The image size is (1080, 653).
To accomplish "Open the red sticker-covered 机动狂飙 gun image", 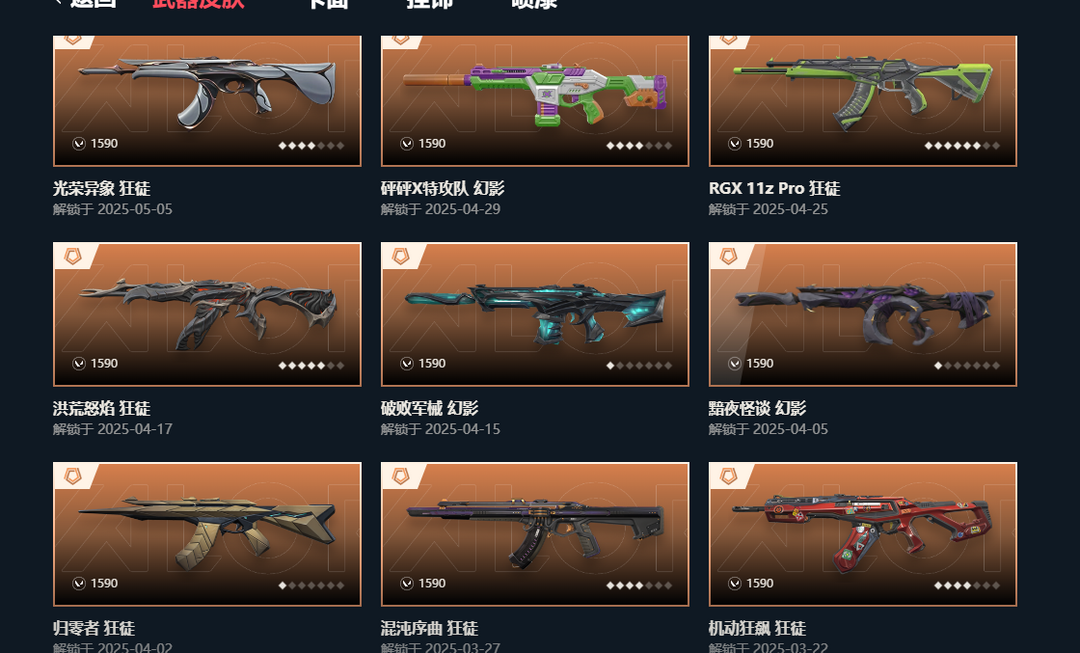I will tap(862, 532).
